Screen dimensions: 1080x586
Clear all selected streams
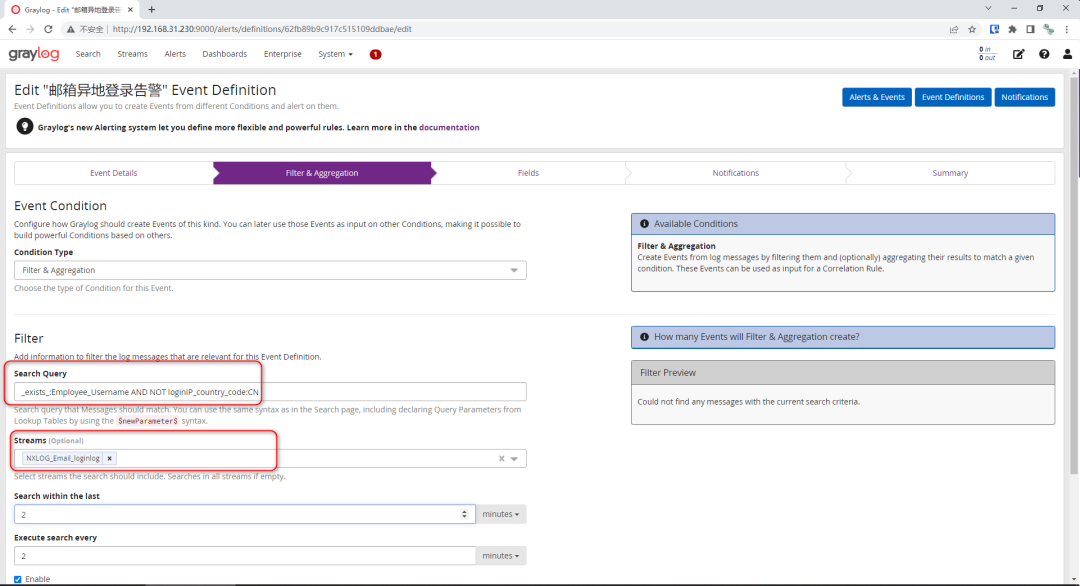pos(501,459)
